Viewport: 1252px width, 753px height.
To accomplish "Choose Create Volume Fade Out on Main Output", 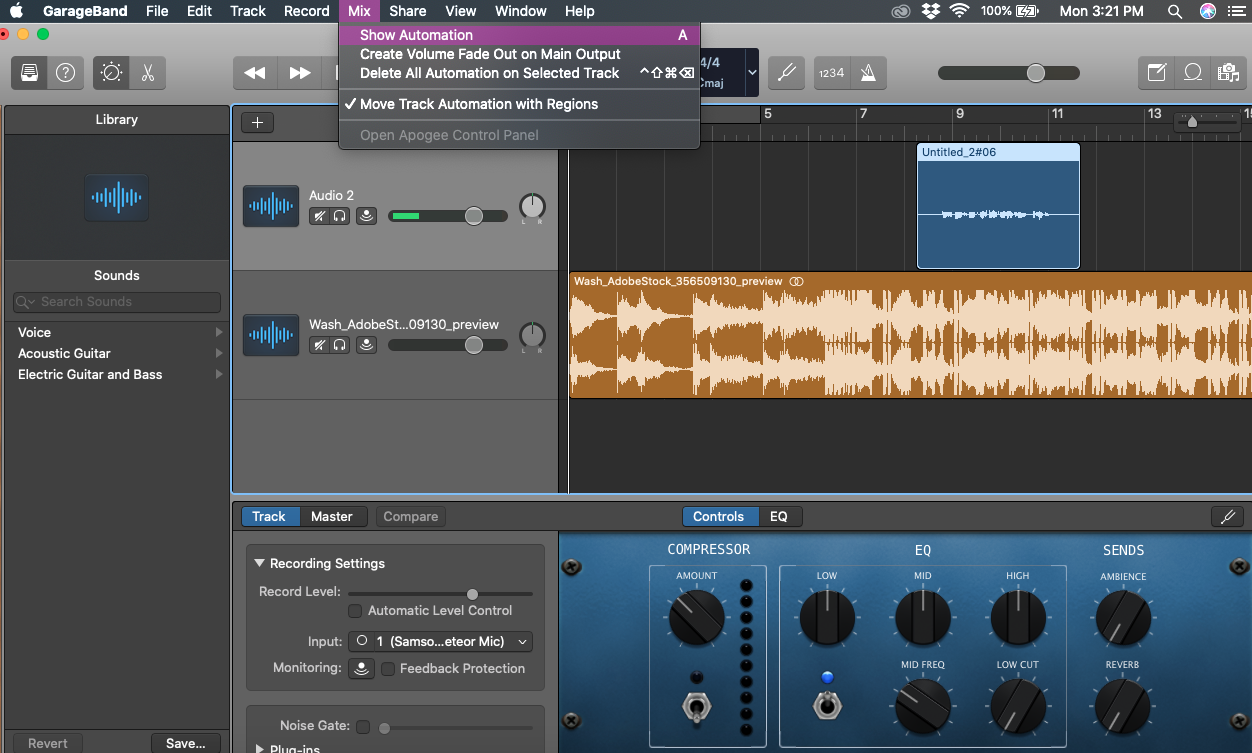I will click(519, 54).
